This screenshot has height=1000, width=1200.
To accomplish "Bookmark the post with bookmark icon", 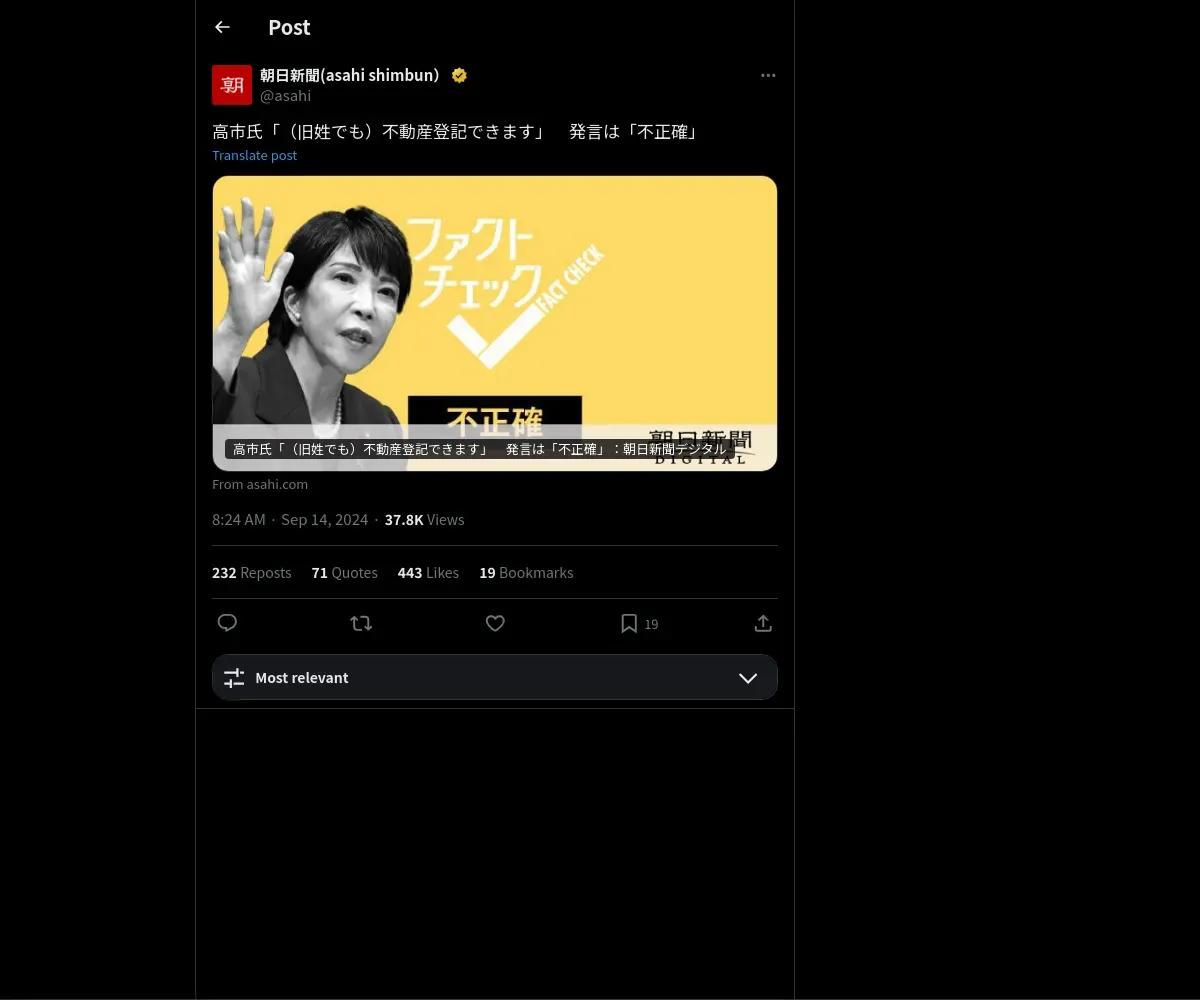I will pos(629,623).
